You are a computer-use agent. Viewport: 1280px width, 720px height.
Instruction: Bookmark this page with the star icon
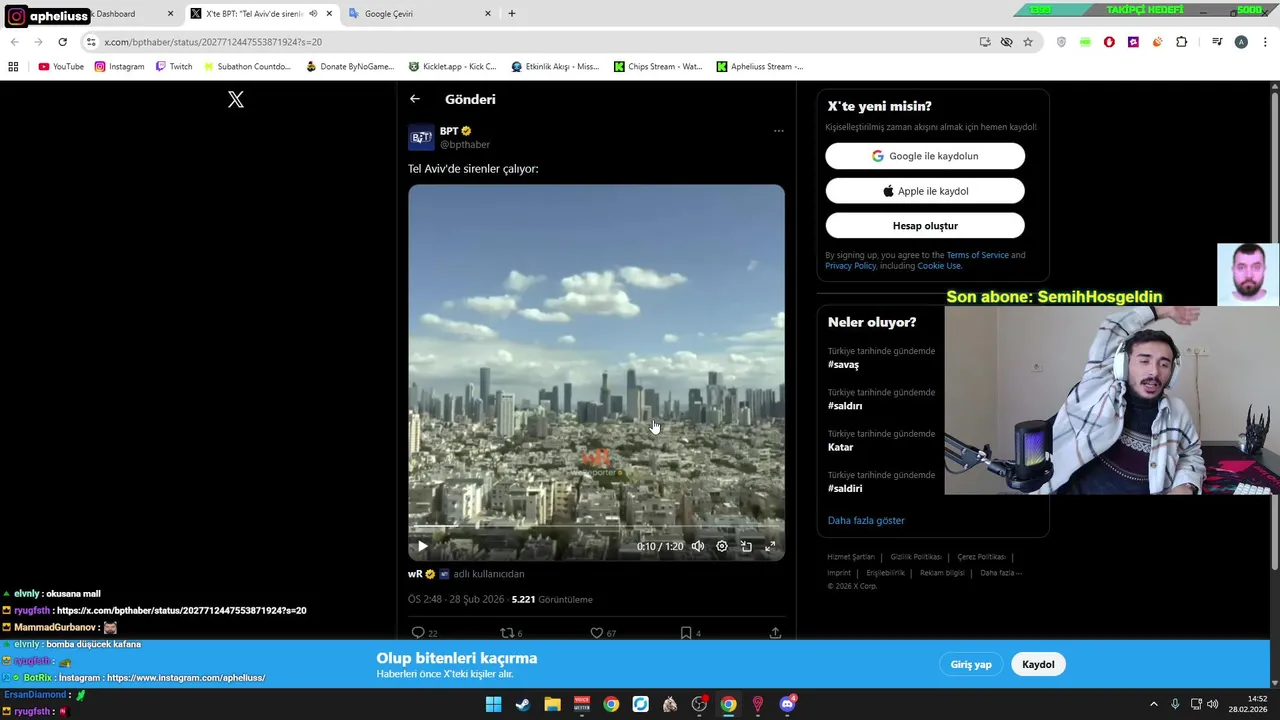tap(1028, 42)
